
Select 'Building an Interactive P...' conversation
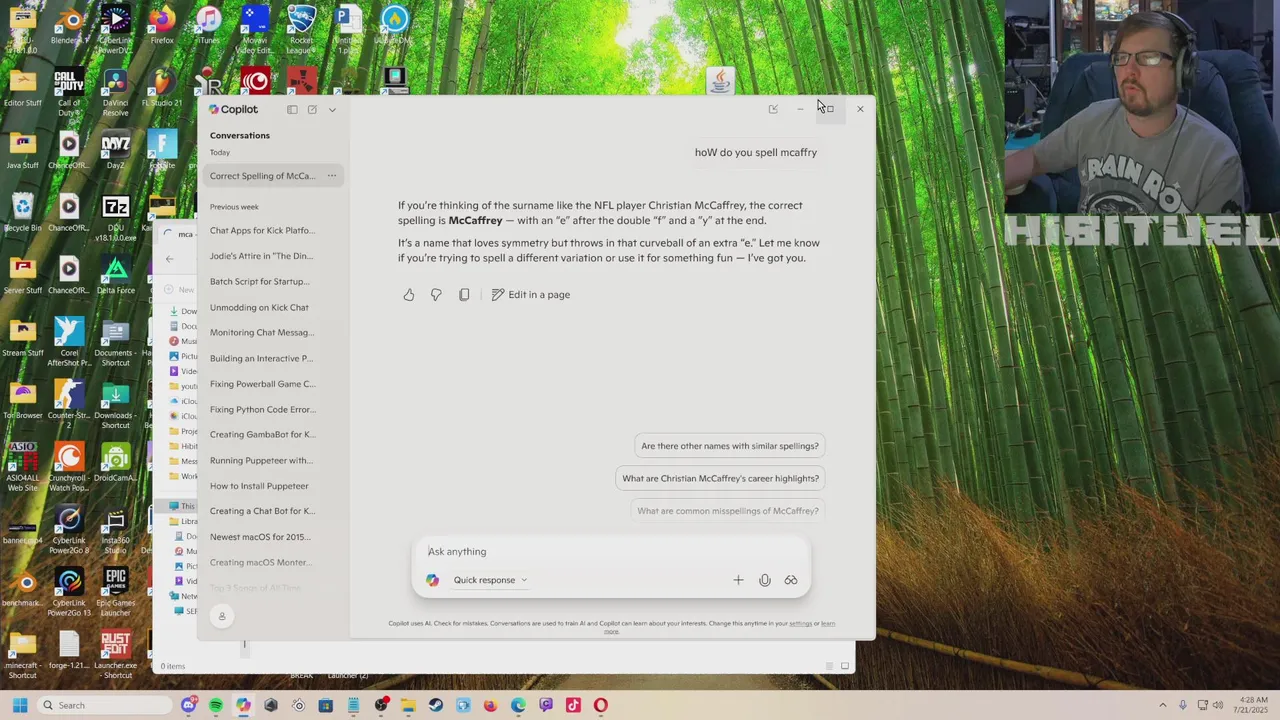261,359
